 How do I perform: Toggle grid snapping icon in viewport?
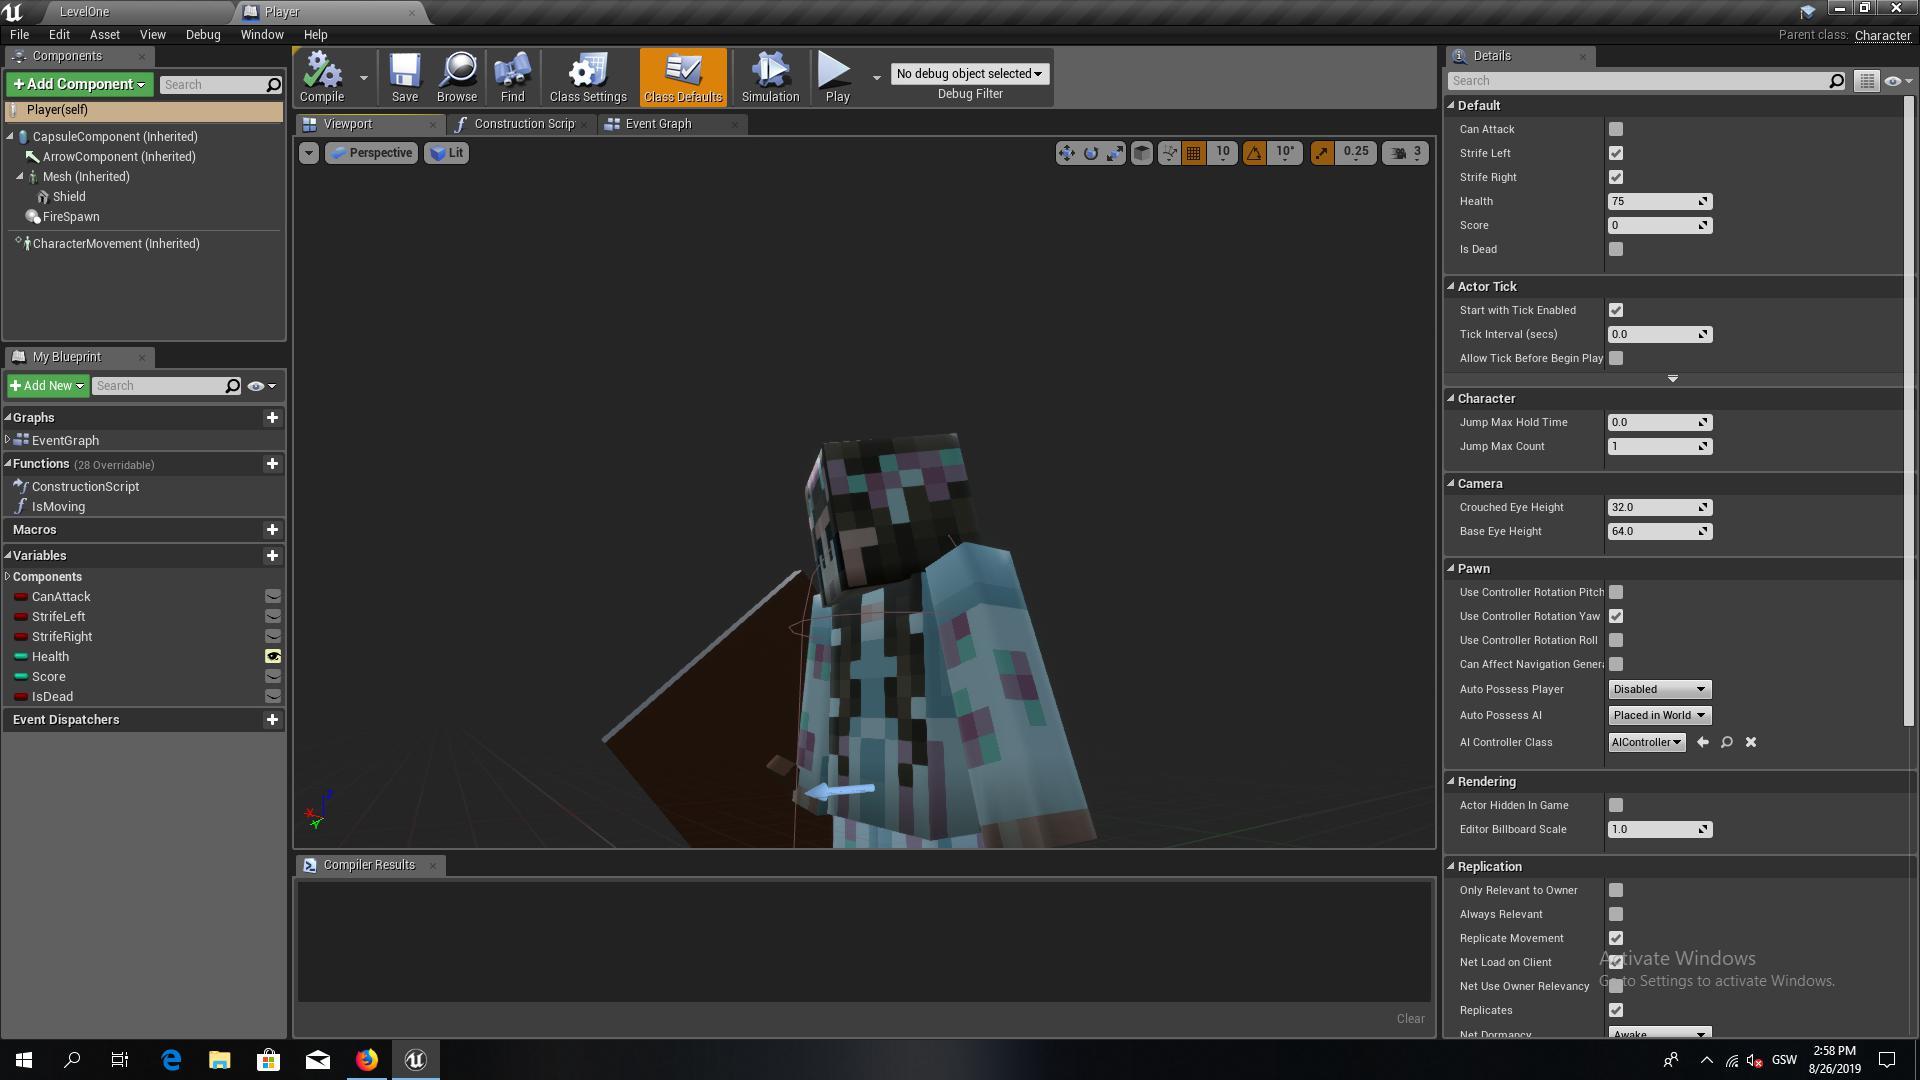point(1193,153)
